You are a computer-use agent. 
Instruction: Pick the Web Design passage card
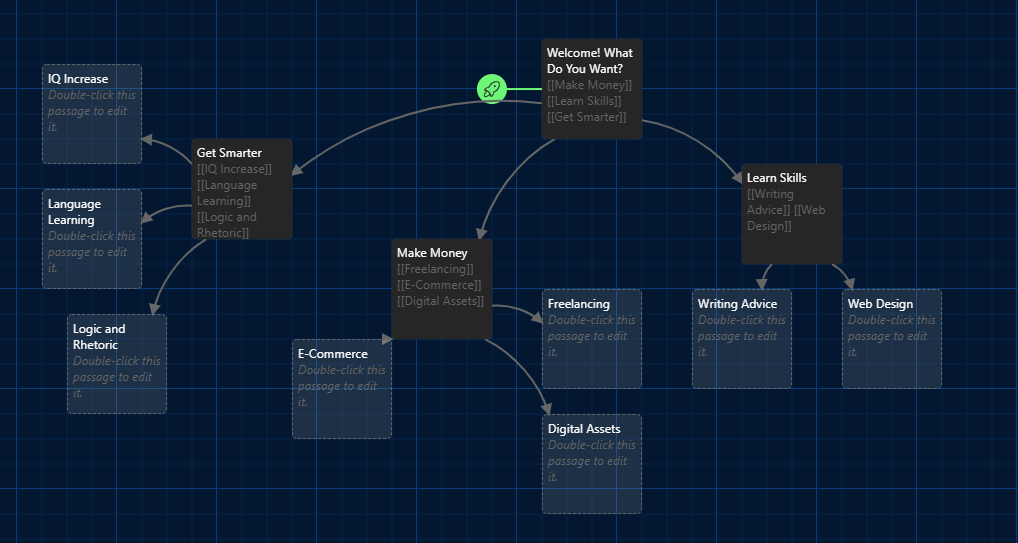point(891,339)
